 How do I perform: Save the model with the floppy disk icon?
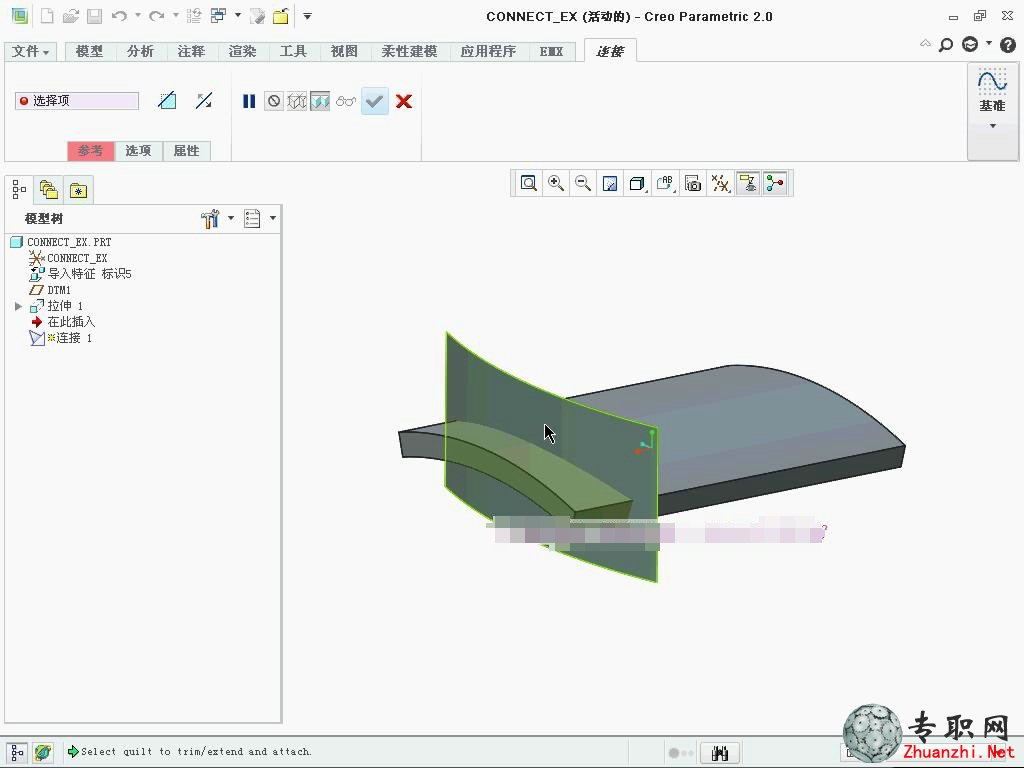[x=95, y=16]
